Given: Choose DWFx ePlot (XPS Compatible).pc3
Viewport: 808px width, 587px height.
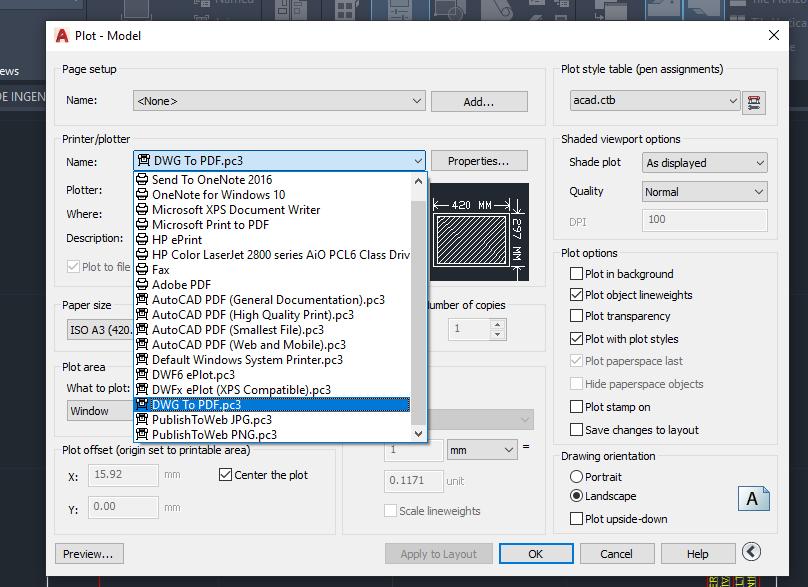Looking at the screenshot, I should 272,389.
